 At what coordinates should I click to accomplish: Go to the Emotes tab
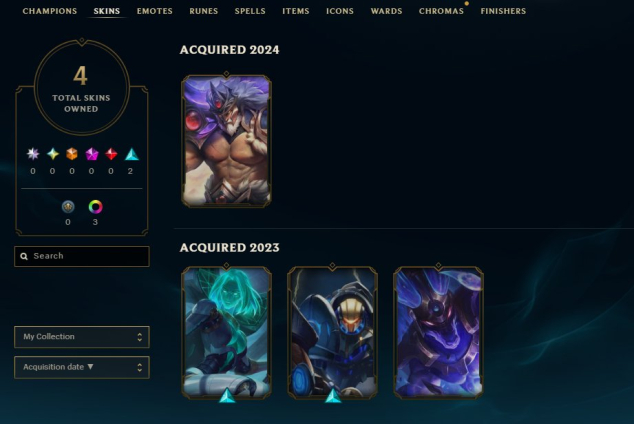154,11
